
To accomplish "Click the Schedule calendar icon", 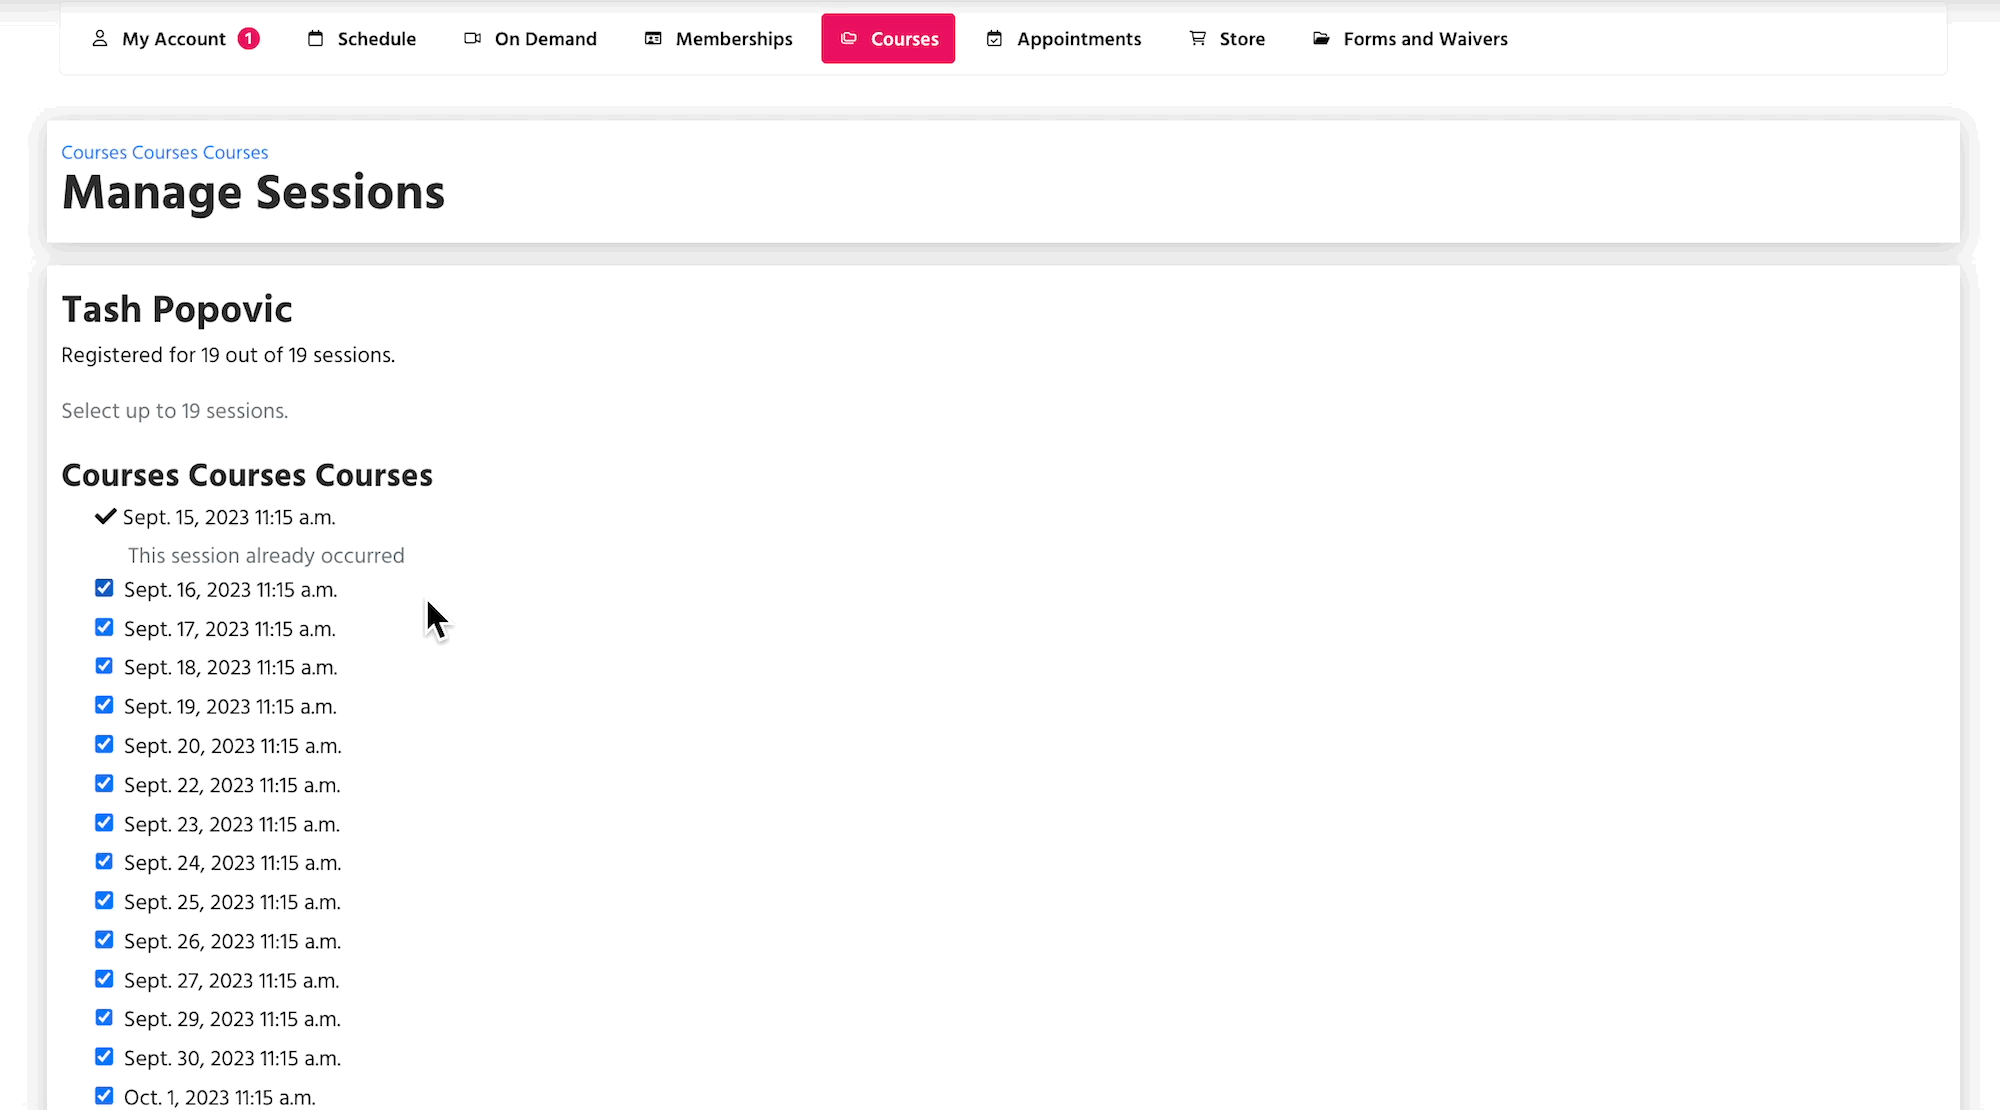I will tap(316, 39).
